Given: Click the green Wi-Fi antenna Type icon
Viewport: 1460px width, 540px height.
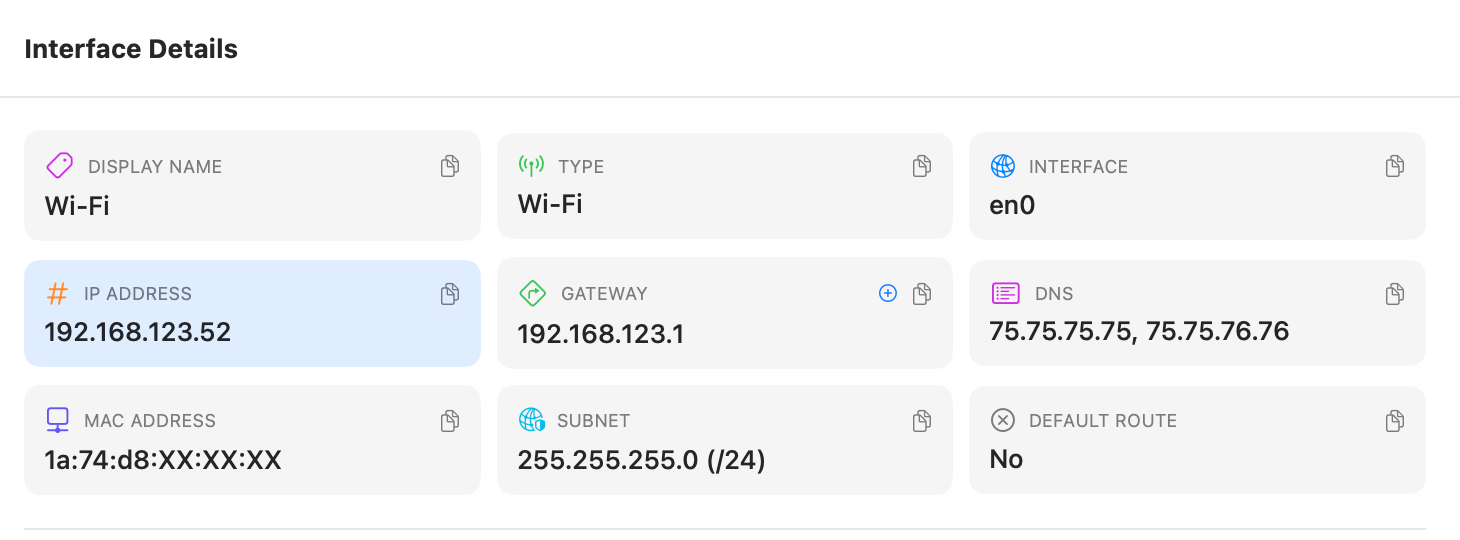Looking at the screenshot, I should coord(531,166).
